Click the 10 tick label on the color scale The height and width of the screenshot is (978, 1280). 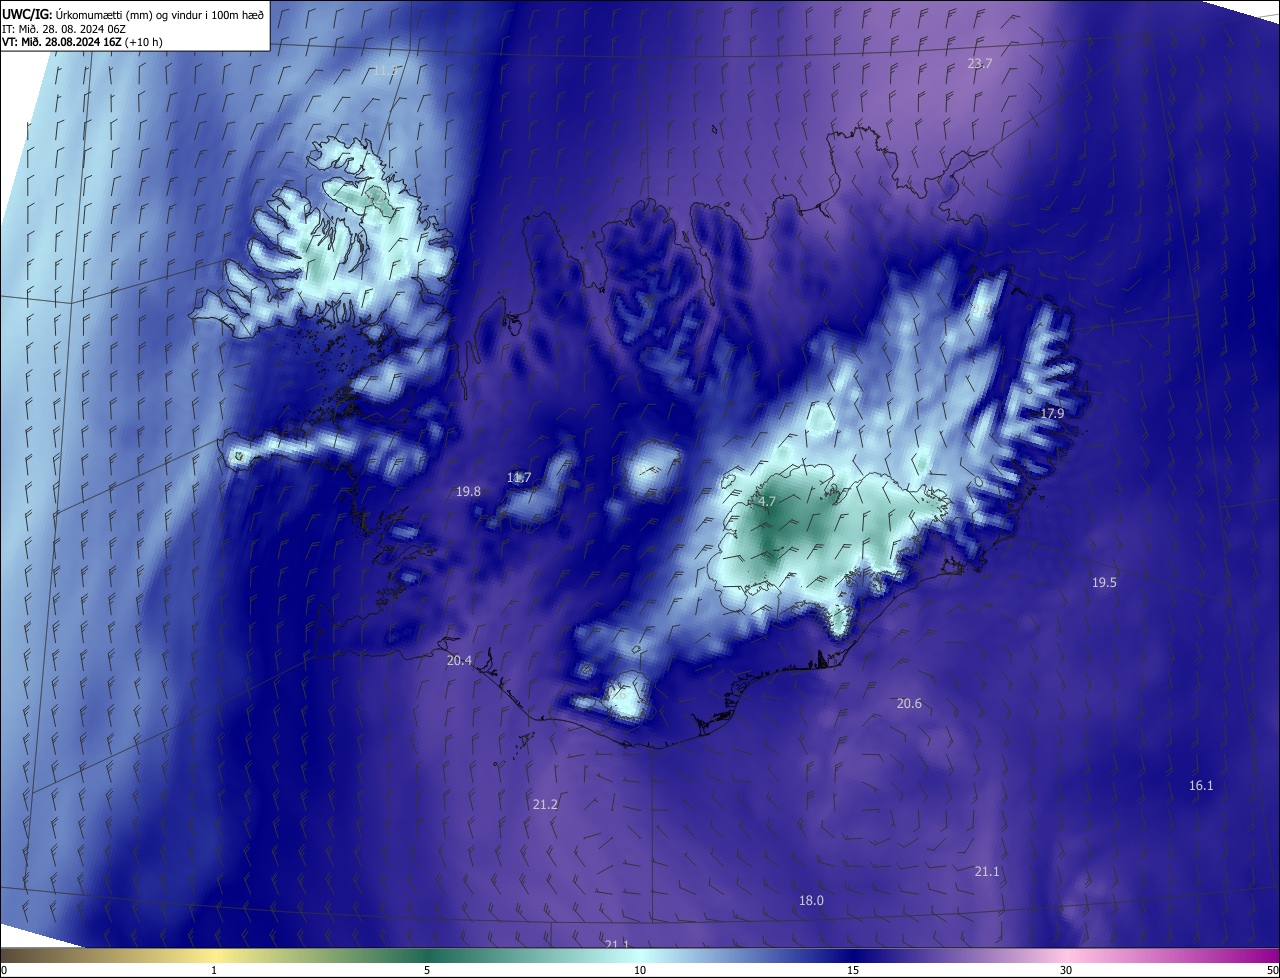pyautogui.click(x=640, y=970)
